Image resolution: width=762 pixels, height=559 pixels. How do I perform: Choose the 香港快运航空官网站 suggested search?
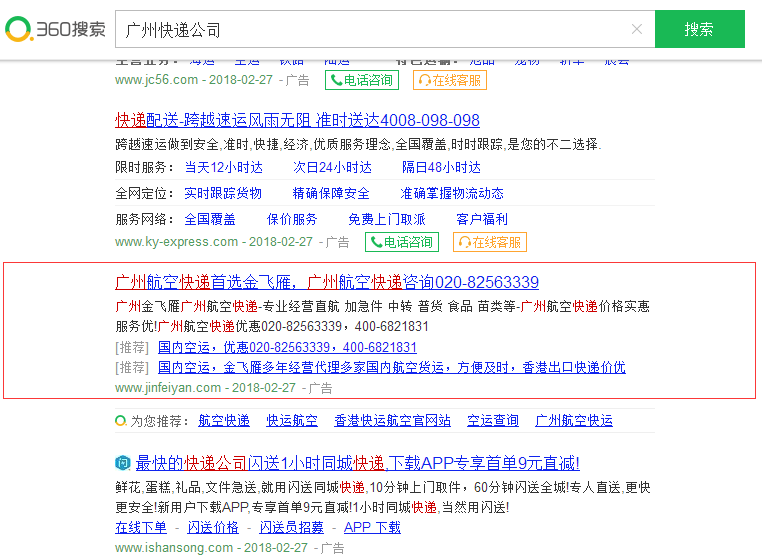point(392,421)
